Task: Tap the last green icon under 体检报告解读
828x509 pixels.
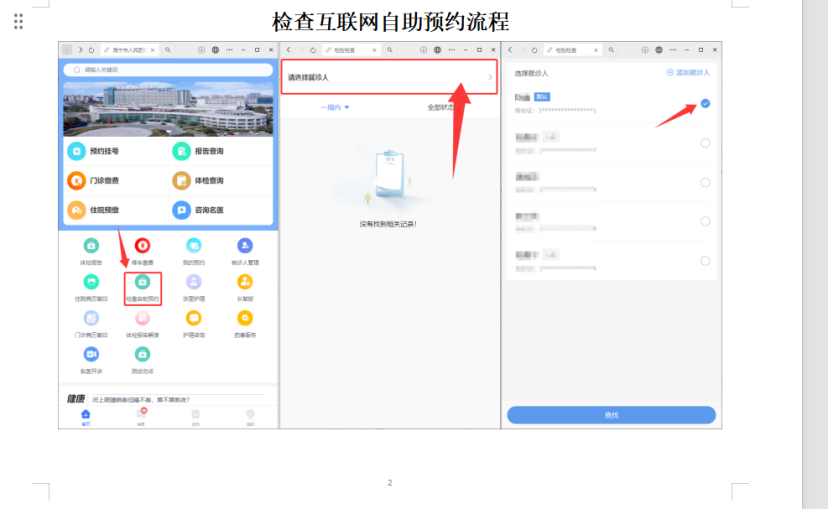Action: pyautogui.click(x=142, y=354)
